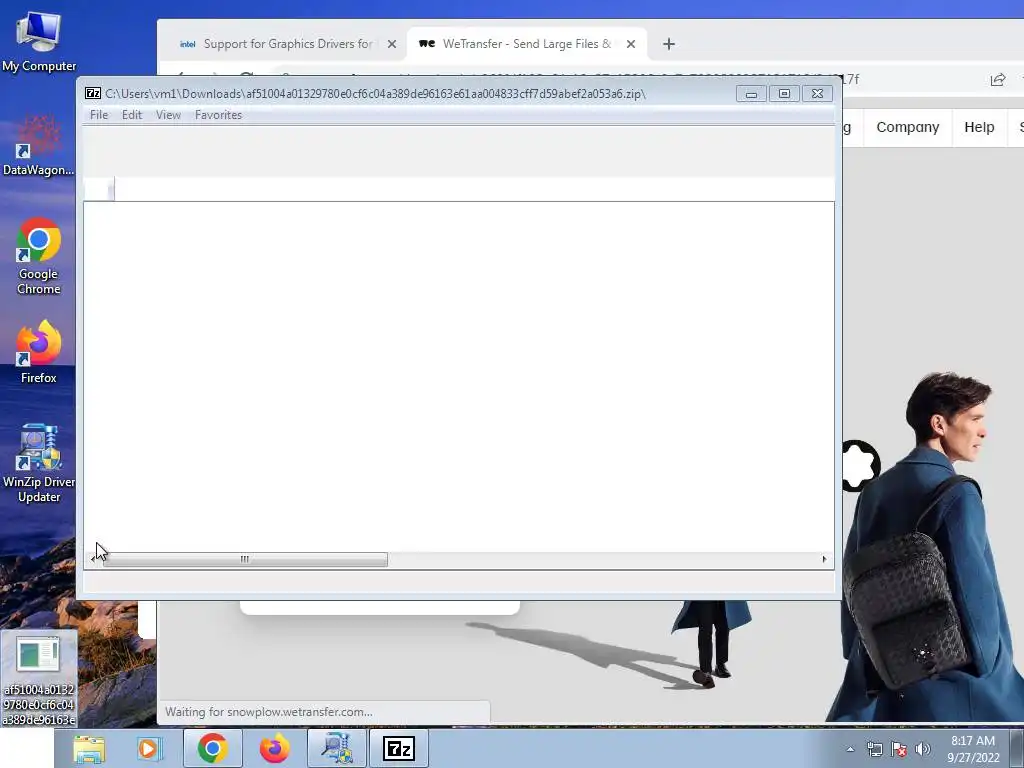Maximize the 7-Zip window
The width and height of the screenshot is (1024, 768).
point(784,94)
